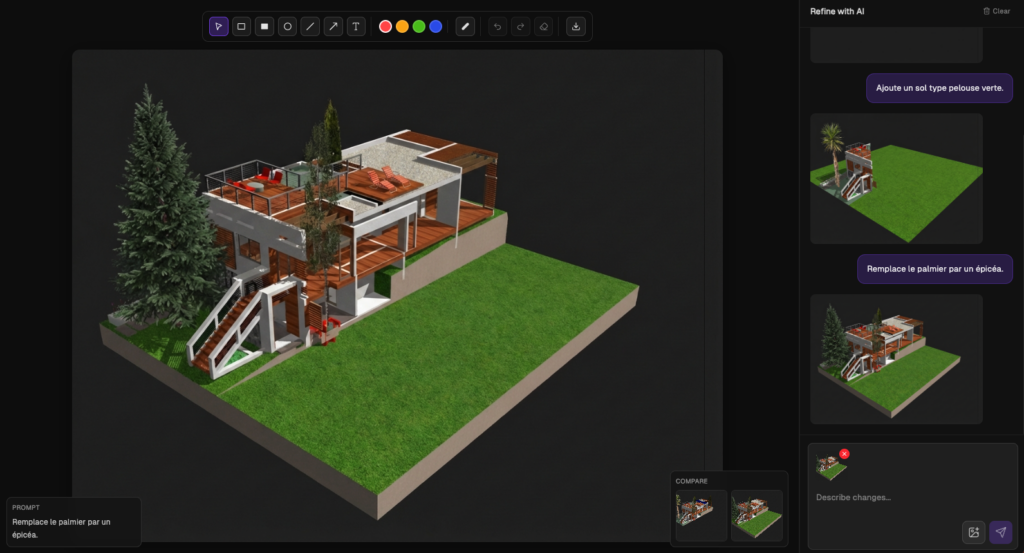
Task: Use the eraser to clear annotations
Action: [543, 26]
